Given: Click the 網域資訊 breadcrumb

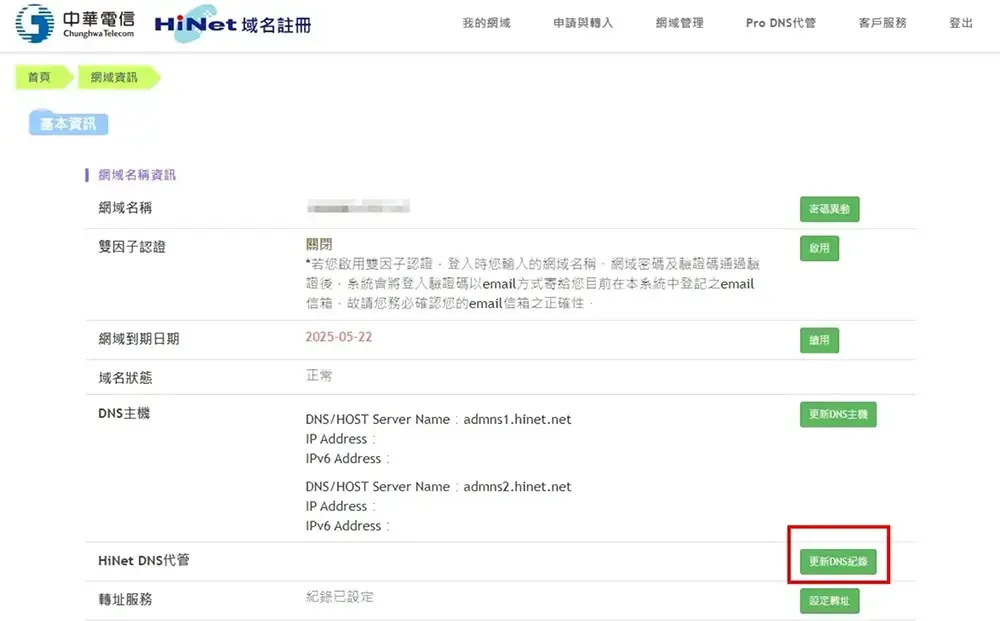Looking at the screenshot, I should tap(118, 77).
